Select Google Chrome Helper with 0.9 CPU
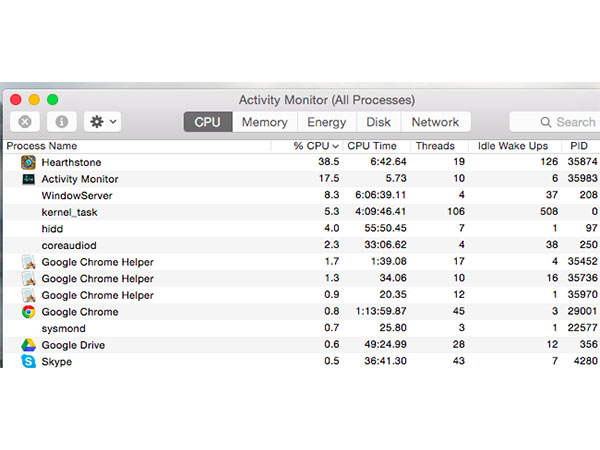600x450 pixels. click(98, 295)
